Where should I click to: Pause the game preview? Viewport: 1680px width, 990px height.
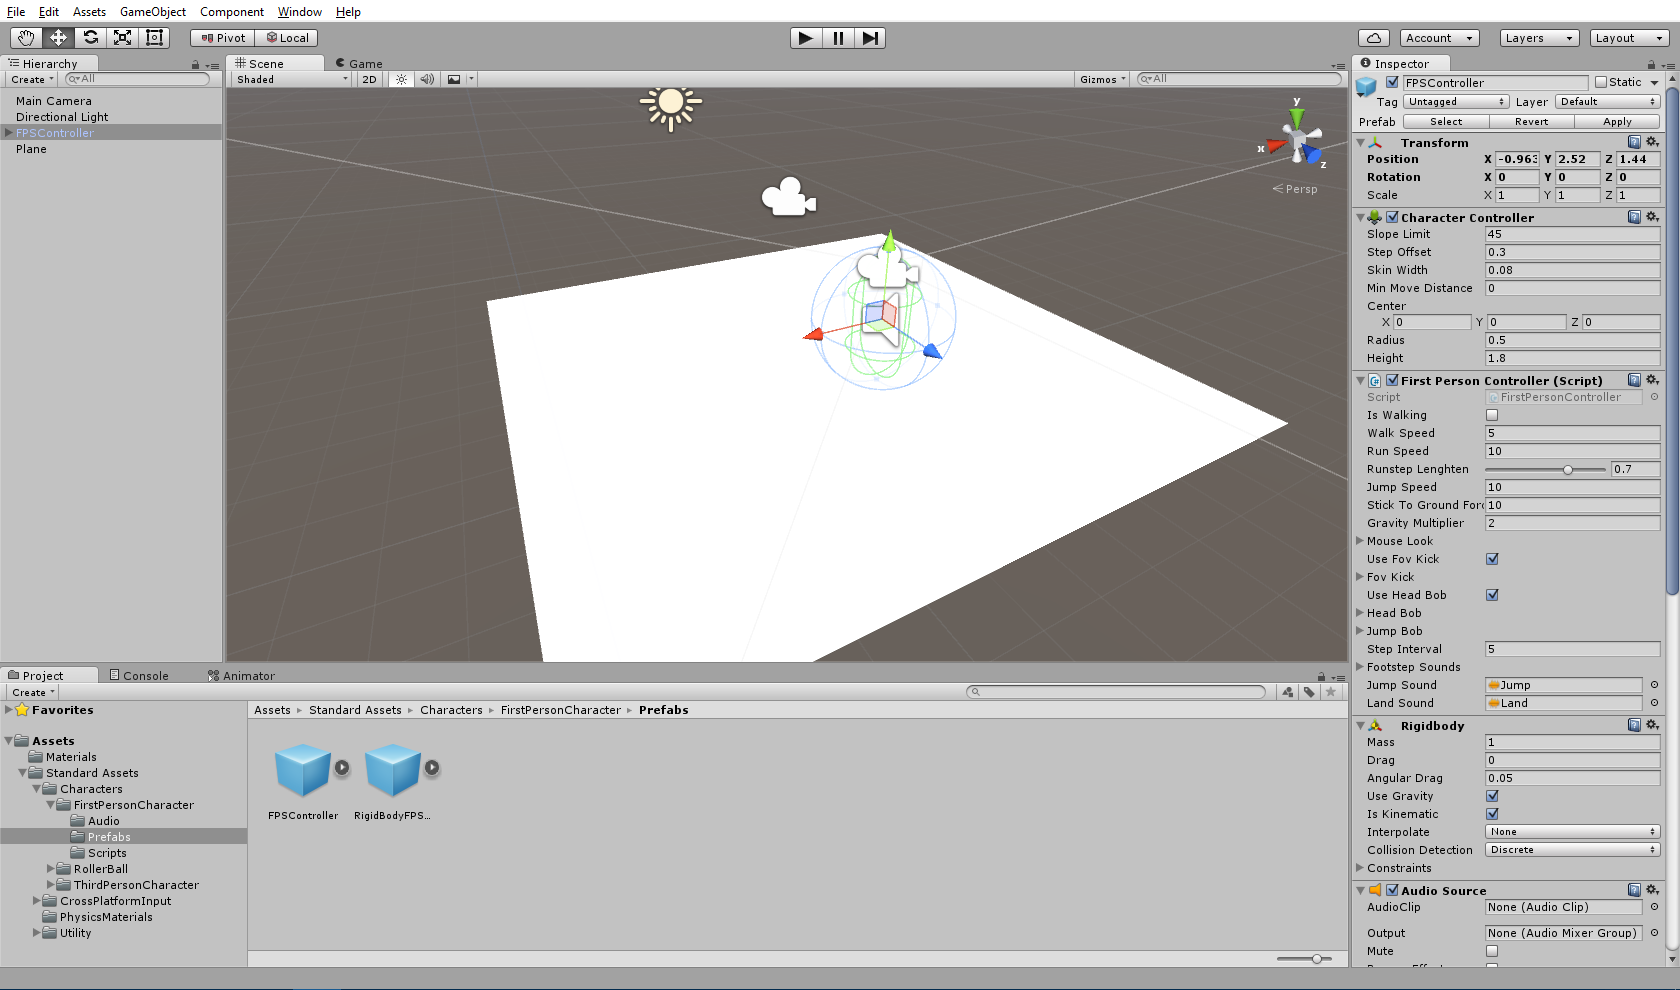838,38
